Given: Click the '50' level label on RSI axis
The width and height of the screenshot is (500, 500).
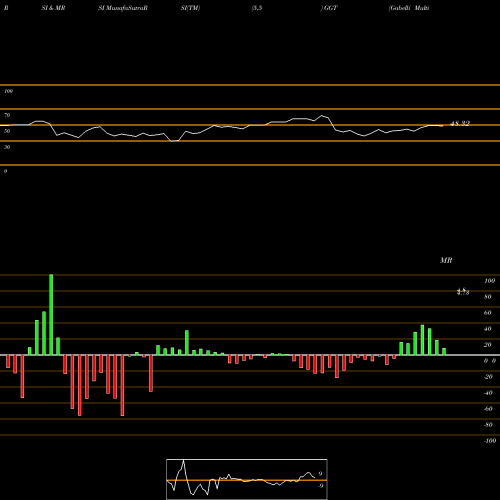Looking at the screenshot, I should [x=7, y=131].
